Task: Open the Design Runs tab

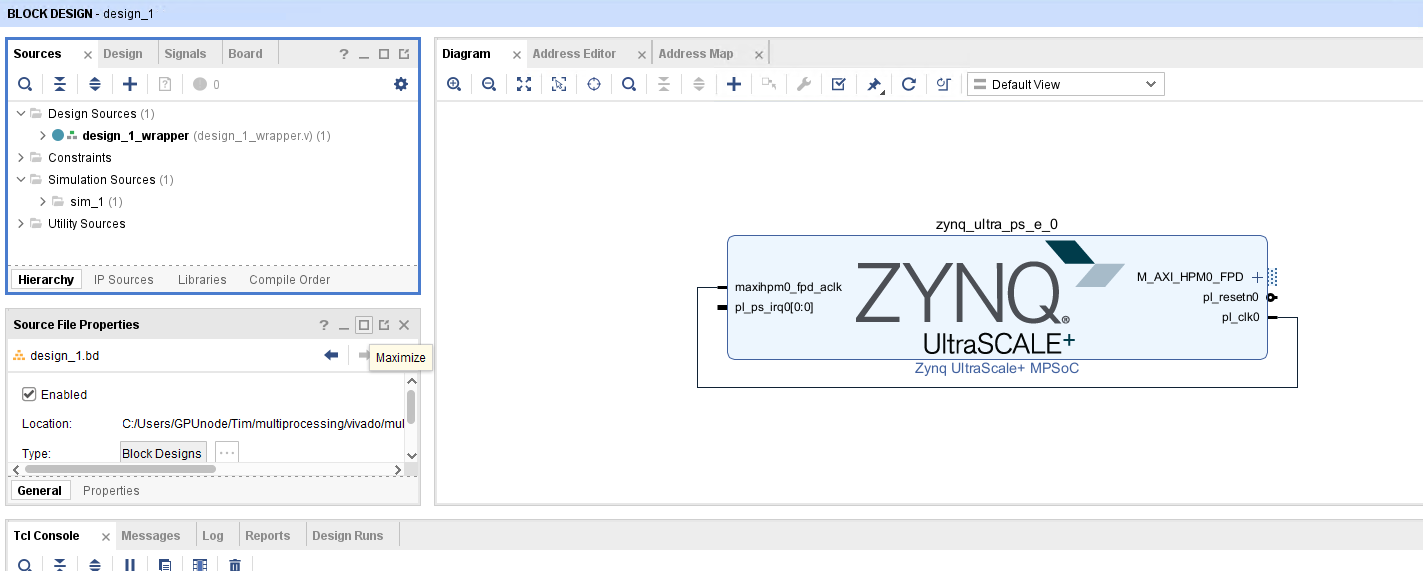Action: 348,536
